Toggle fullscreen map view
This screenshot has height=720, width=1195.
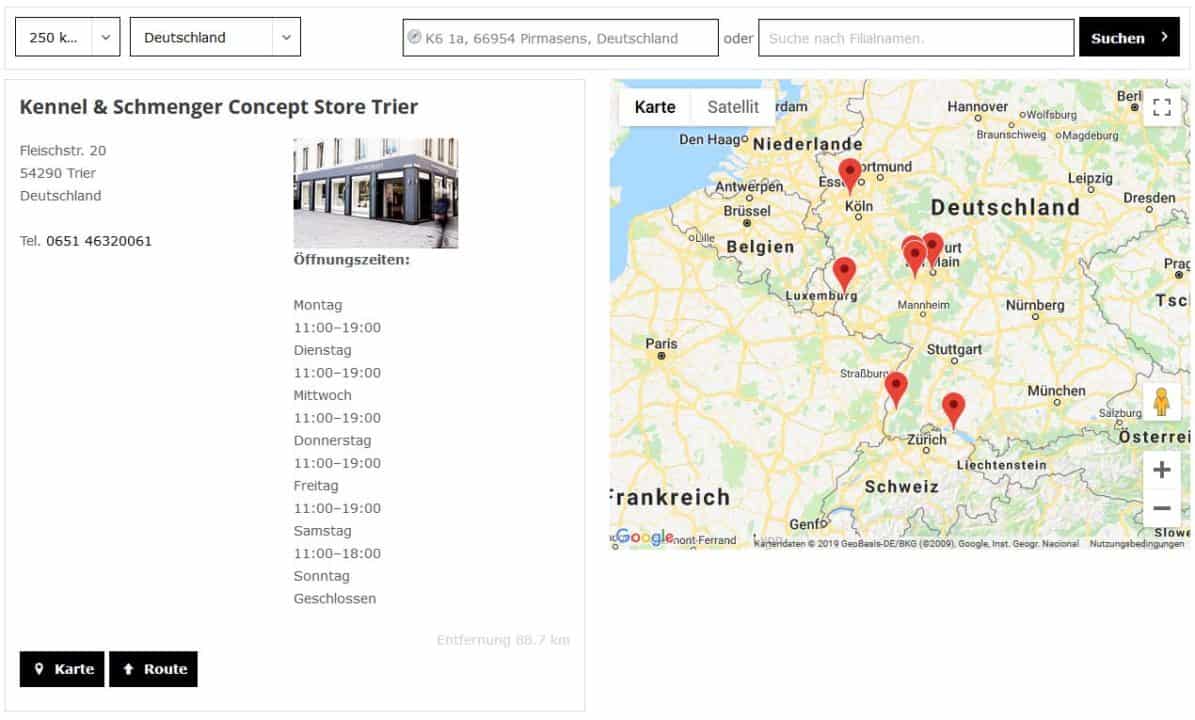1161,107
